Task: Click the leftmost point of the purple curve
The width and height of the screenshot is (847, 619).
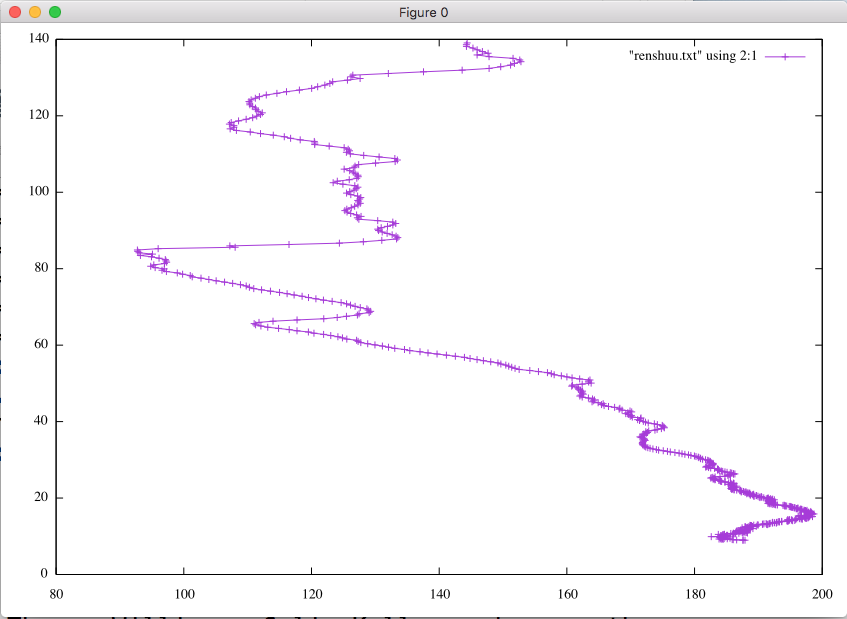Action: pos(137,251)
